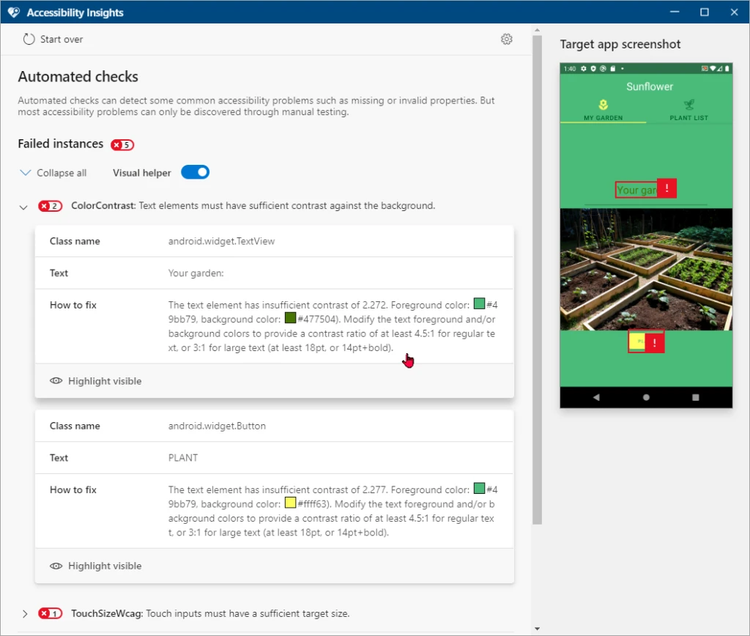Screen dimensions: 750x636
Task: Close the Accessibility Insights window
Action: point(734,12)
